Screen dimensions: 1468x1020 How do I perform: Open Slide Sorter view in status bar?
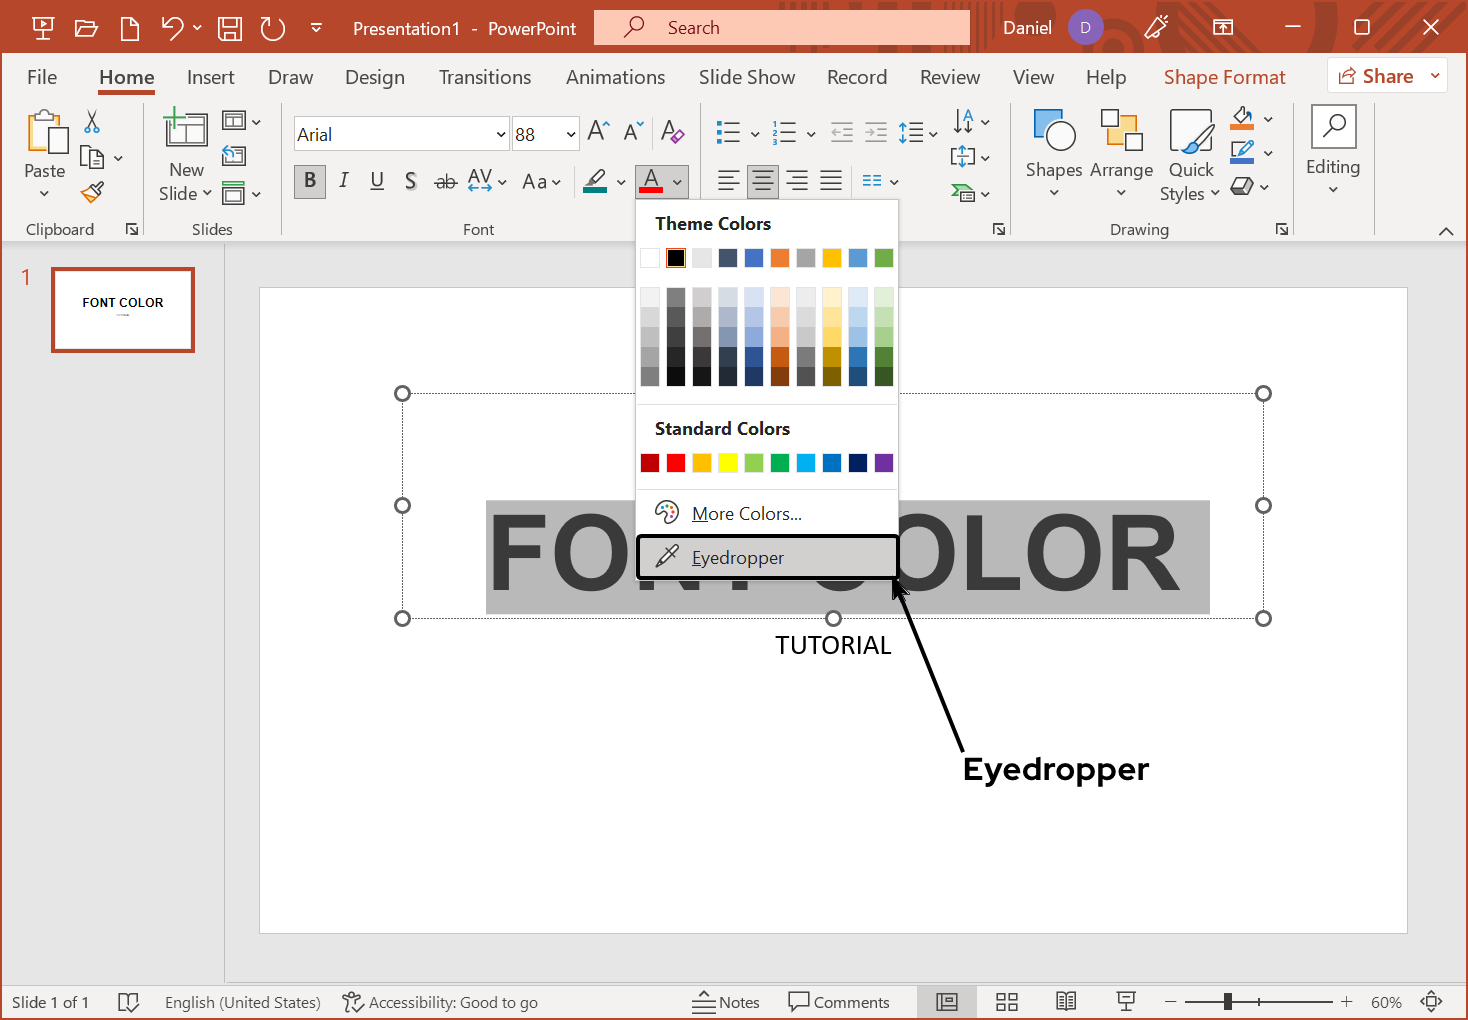pyautogui.click(x=1007, y=1002)
